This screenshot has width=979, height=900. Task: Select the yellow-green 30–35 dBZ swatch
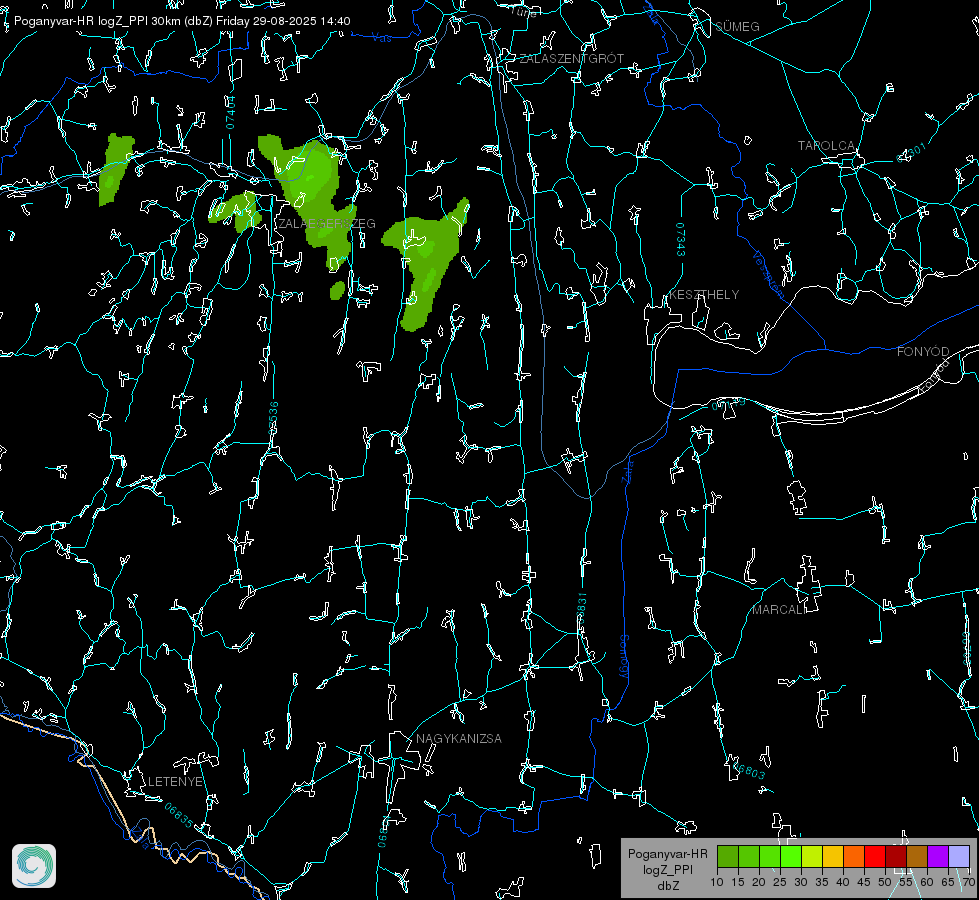(x=812, y=856)
